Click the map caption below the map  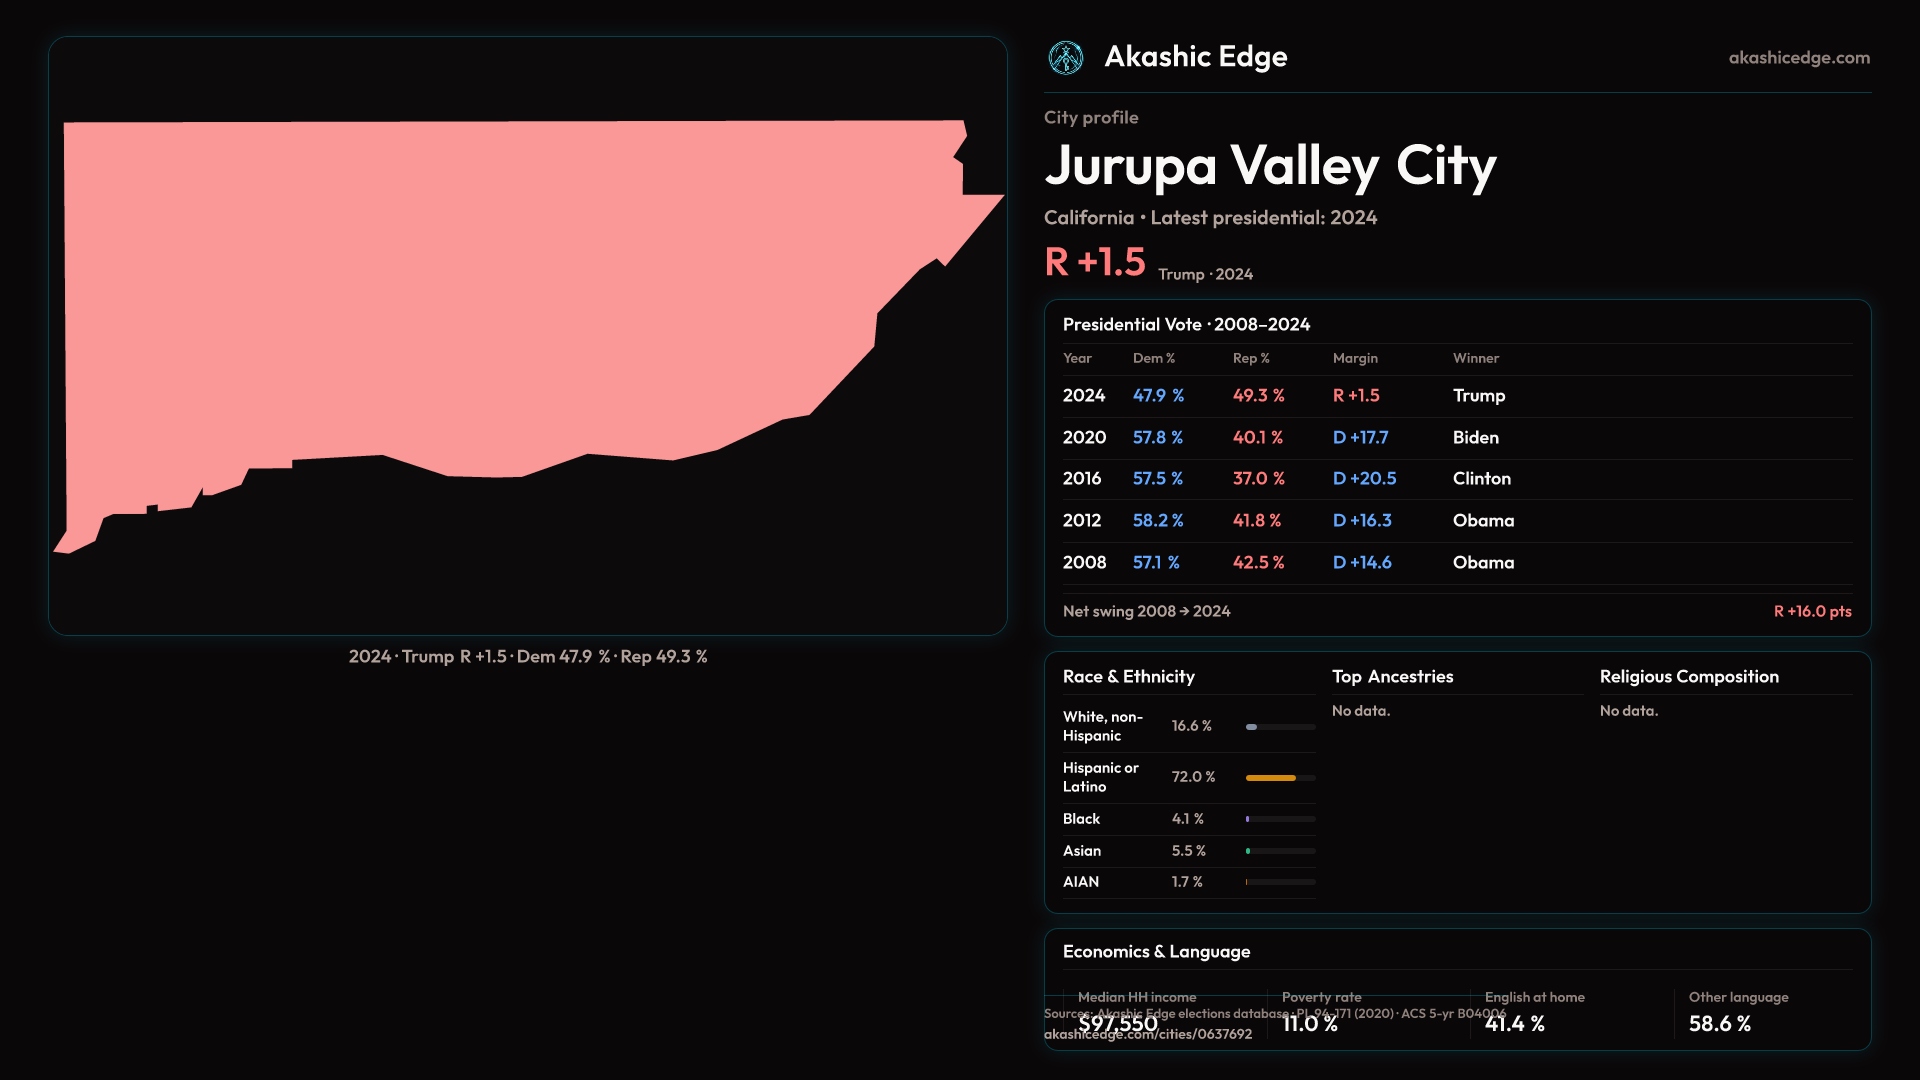coord(527,657)
